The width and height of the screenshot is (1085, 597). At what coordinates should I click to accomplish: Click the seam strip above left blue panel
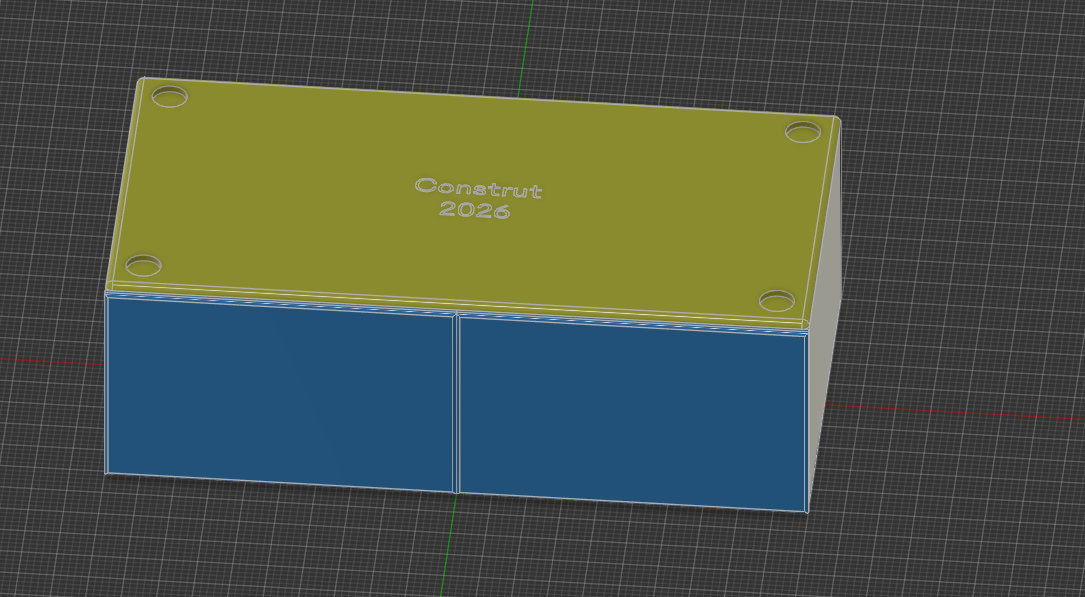click(x=280, y=302)
